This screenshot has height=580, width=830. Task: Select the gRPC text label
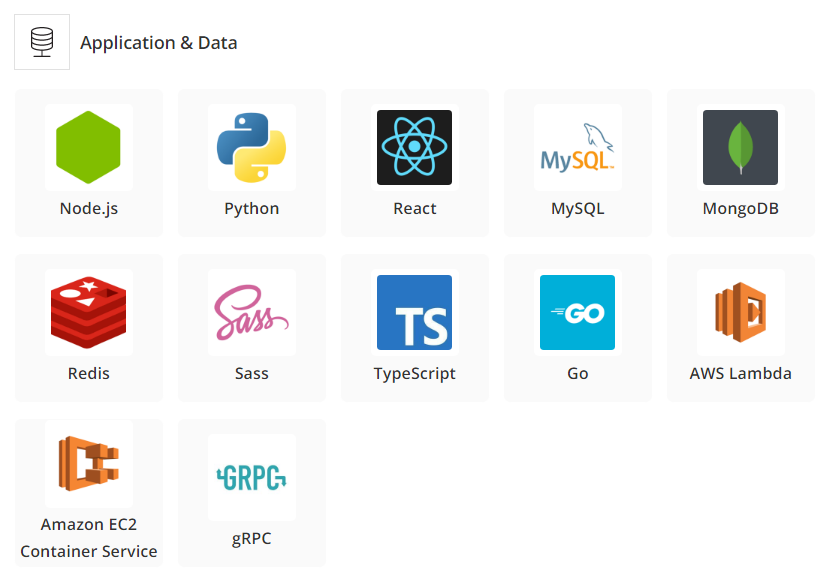(251, 539)
